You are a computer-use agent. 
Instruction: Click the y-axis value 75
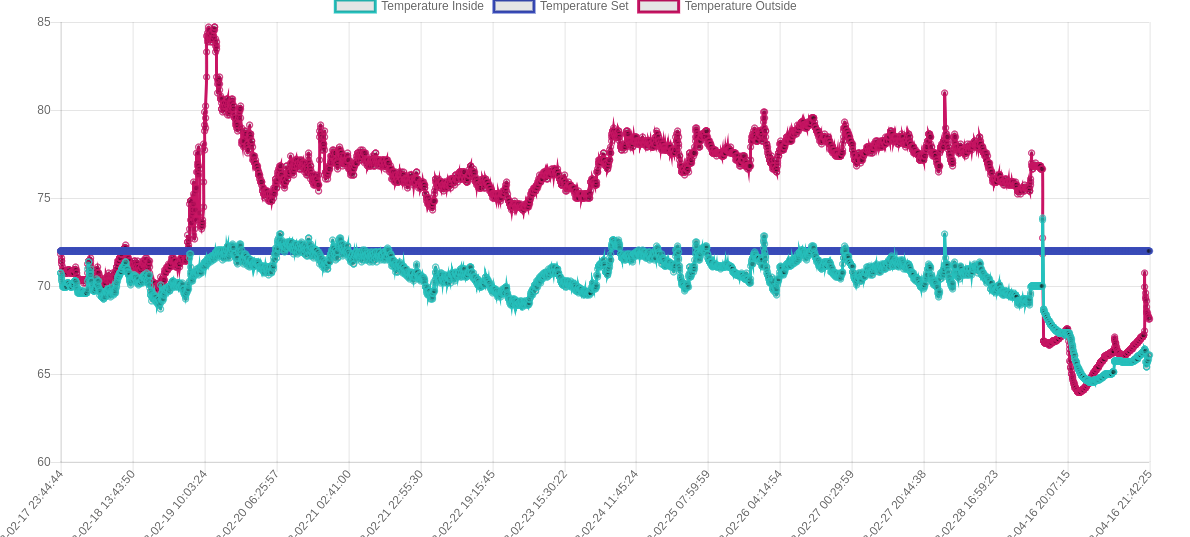44,198
